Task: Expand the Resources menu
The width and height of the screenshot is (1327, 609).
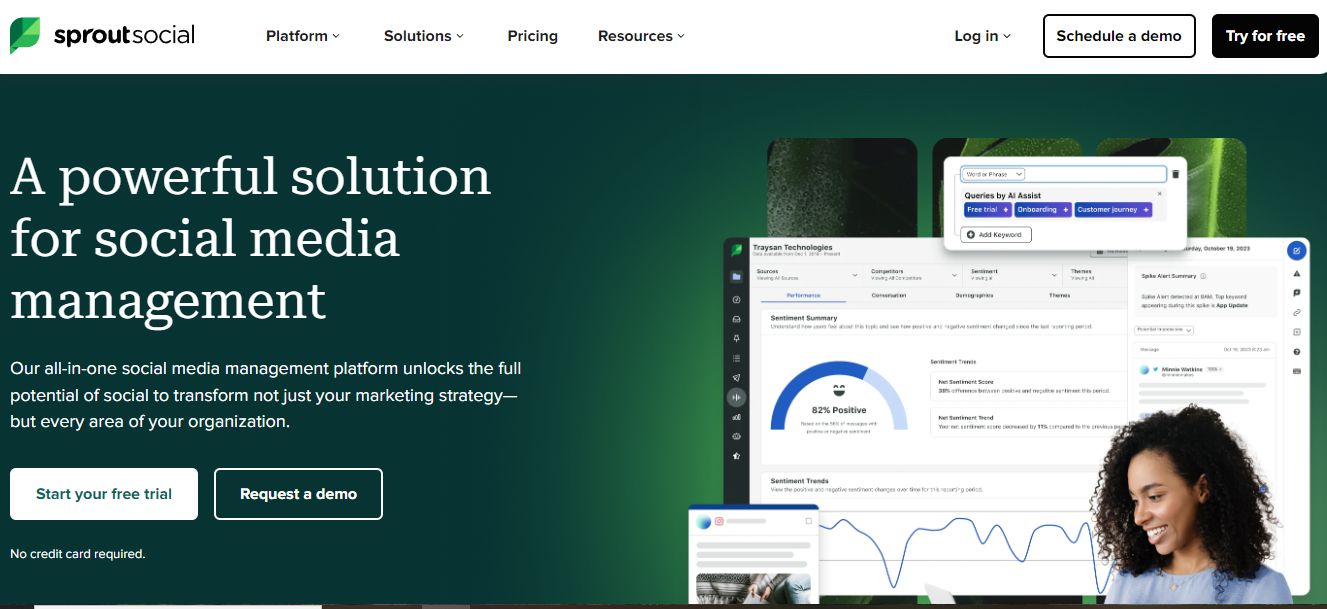Action: [x=641, y=36]
